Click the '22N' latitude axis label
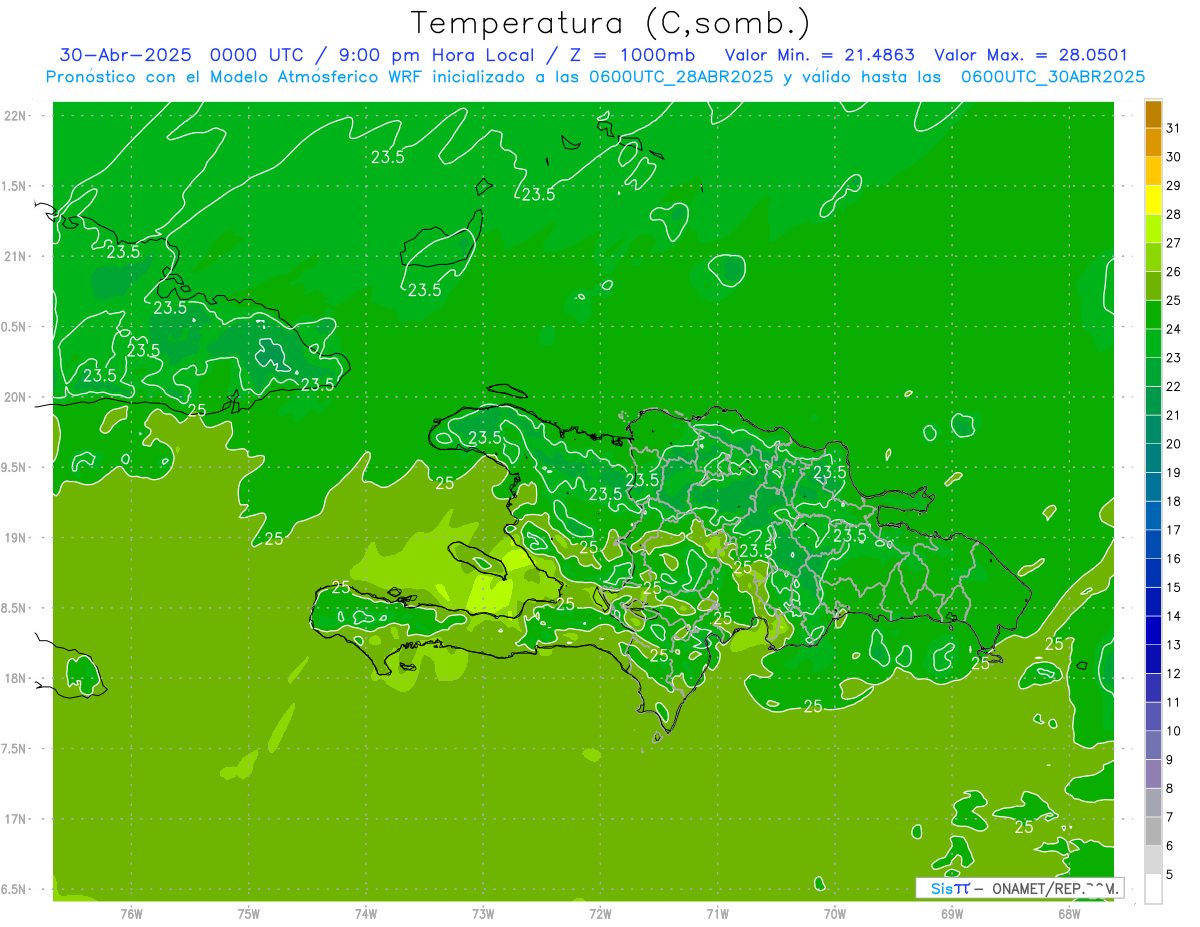The height and width of the screenshot is (927, 1200). point(15,116)
